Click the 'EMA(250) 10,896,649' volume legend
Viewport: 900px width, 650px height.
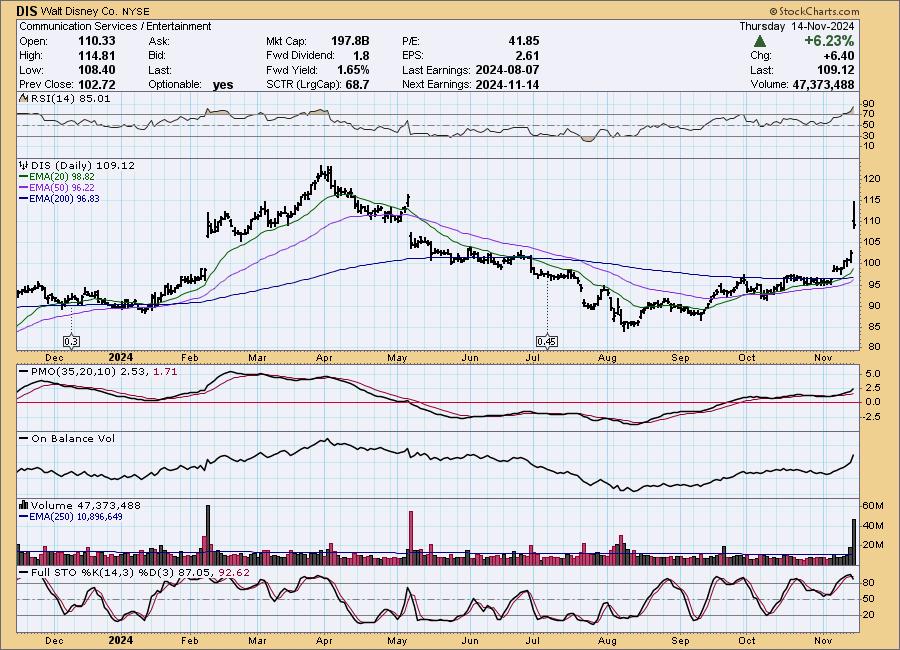71,517
